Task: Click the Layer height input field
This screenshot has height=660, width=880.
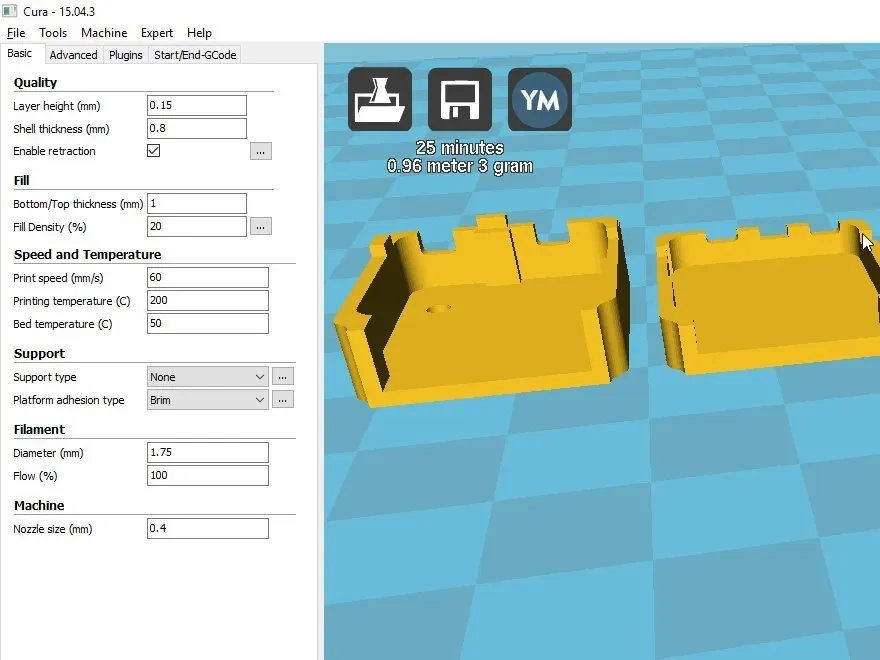Action: (196, 106)
